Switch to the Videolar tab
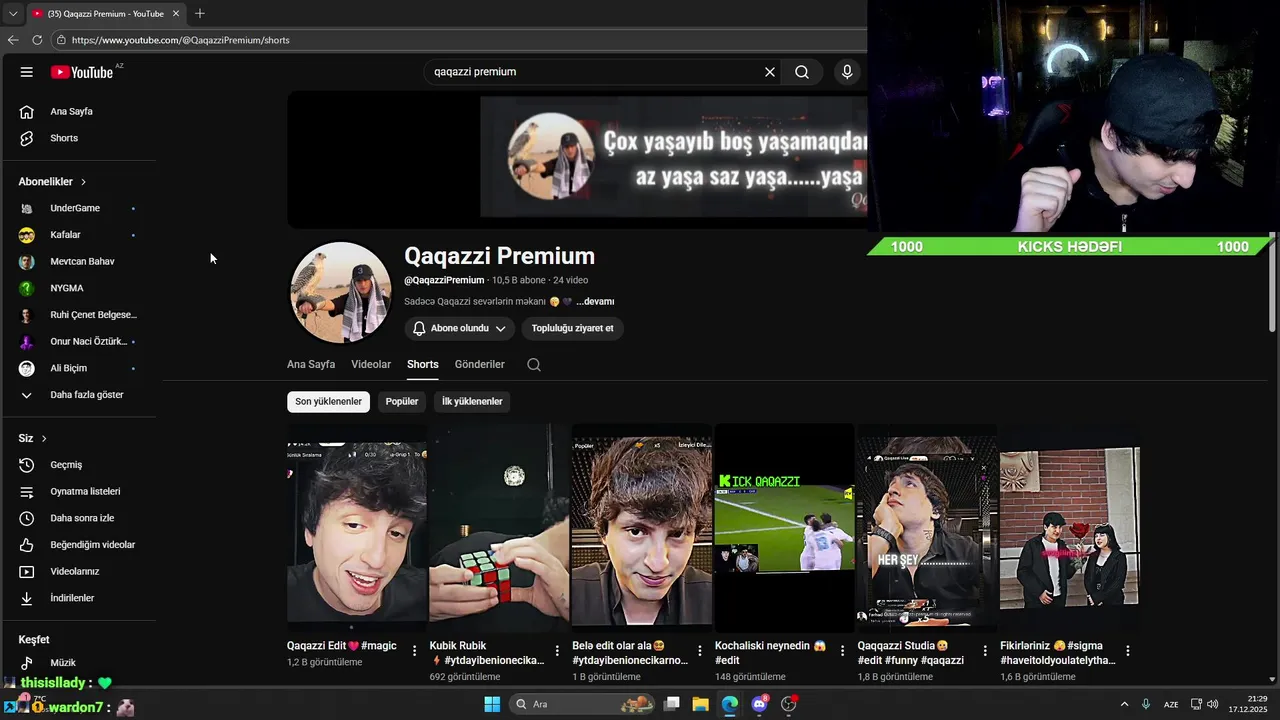 pos(371,364)
